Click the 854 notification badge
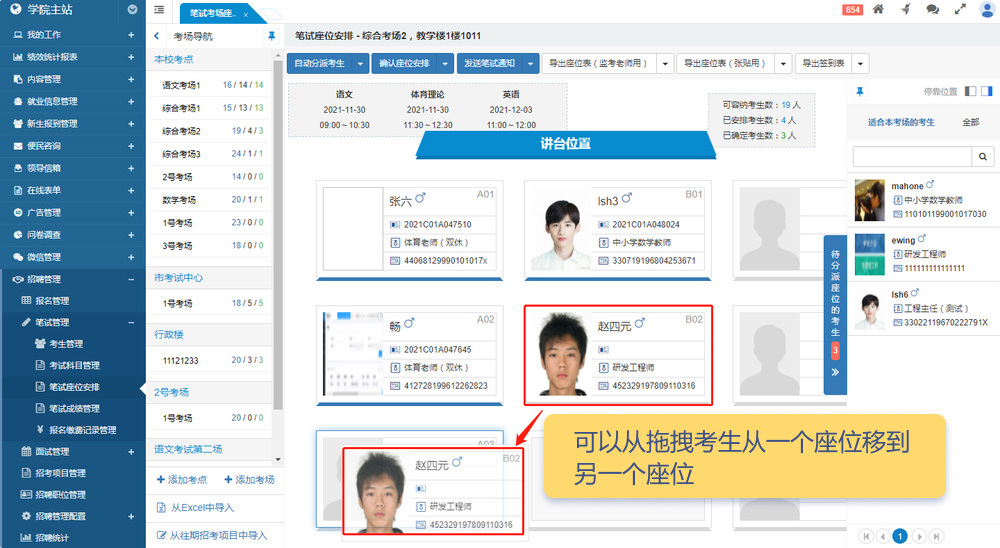 coord(852,10)
